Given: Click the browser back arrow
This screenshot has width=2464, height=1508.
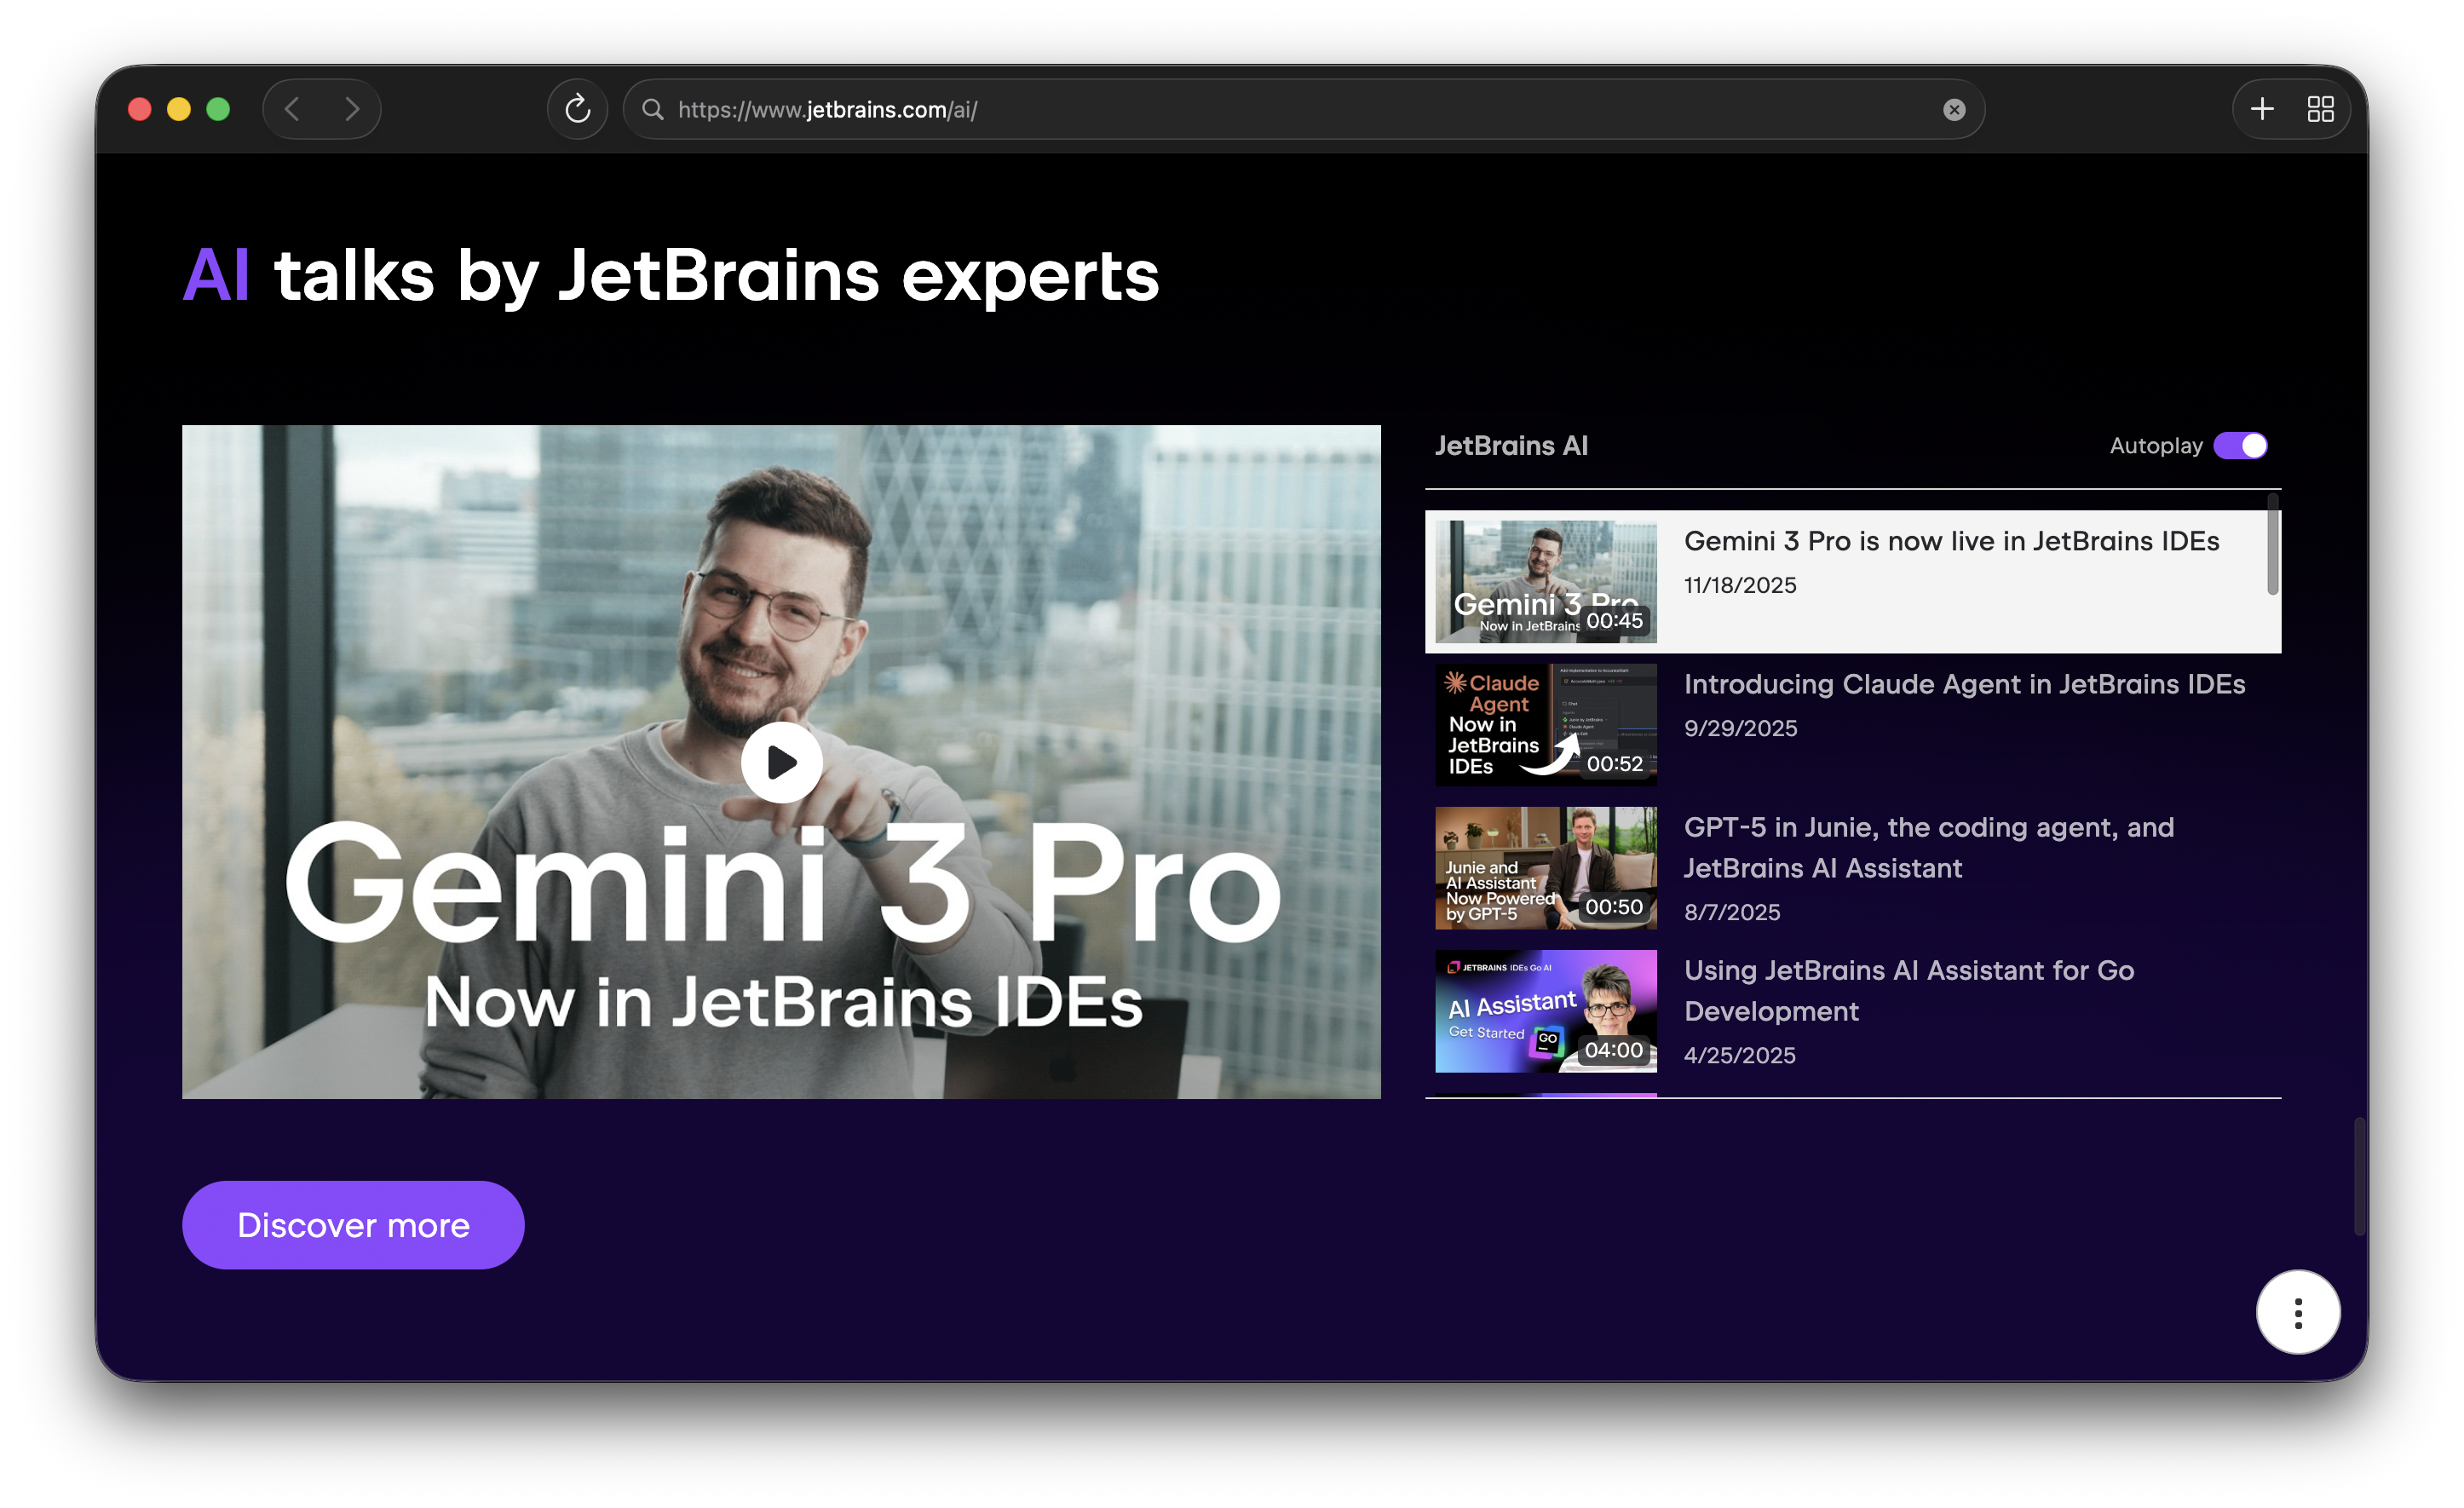Looking at the screenshot, I should (292, 109).
